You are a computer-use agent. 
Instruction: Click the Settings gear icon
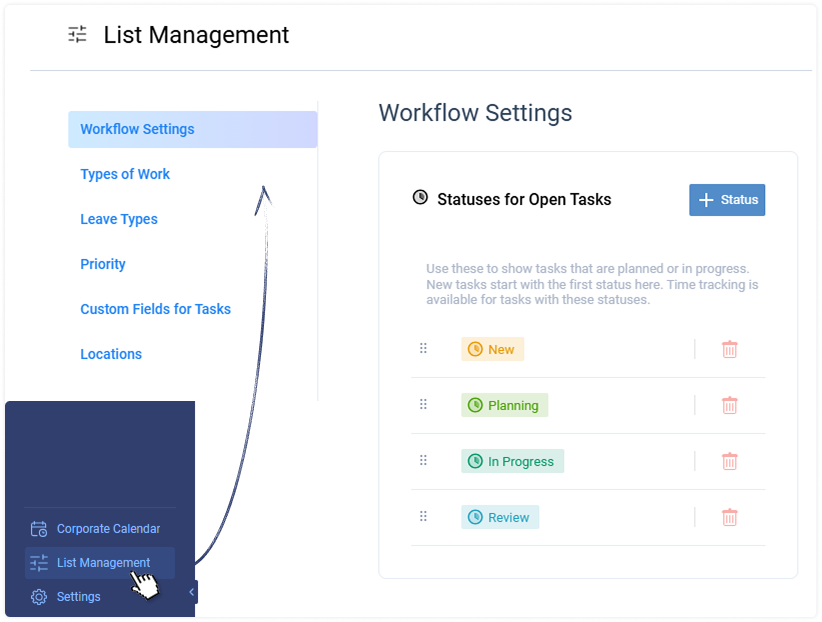pos(39,596)
